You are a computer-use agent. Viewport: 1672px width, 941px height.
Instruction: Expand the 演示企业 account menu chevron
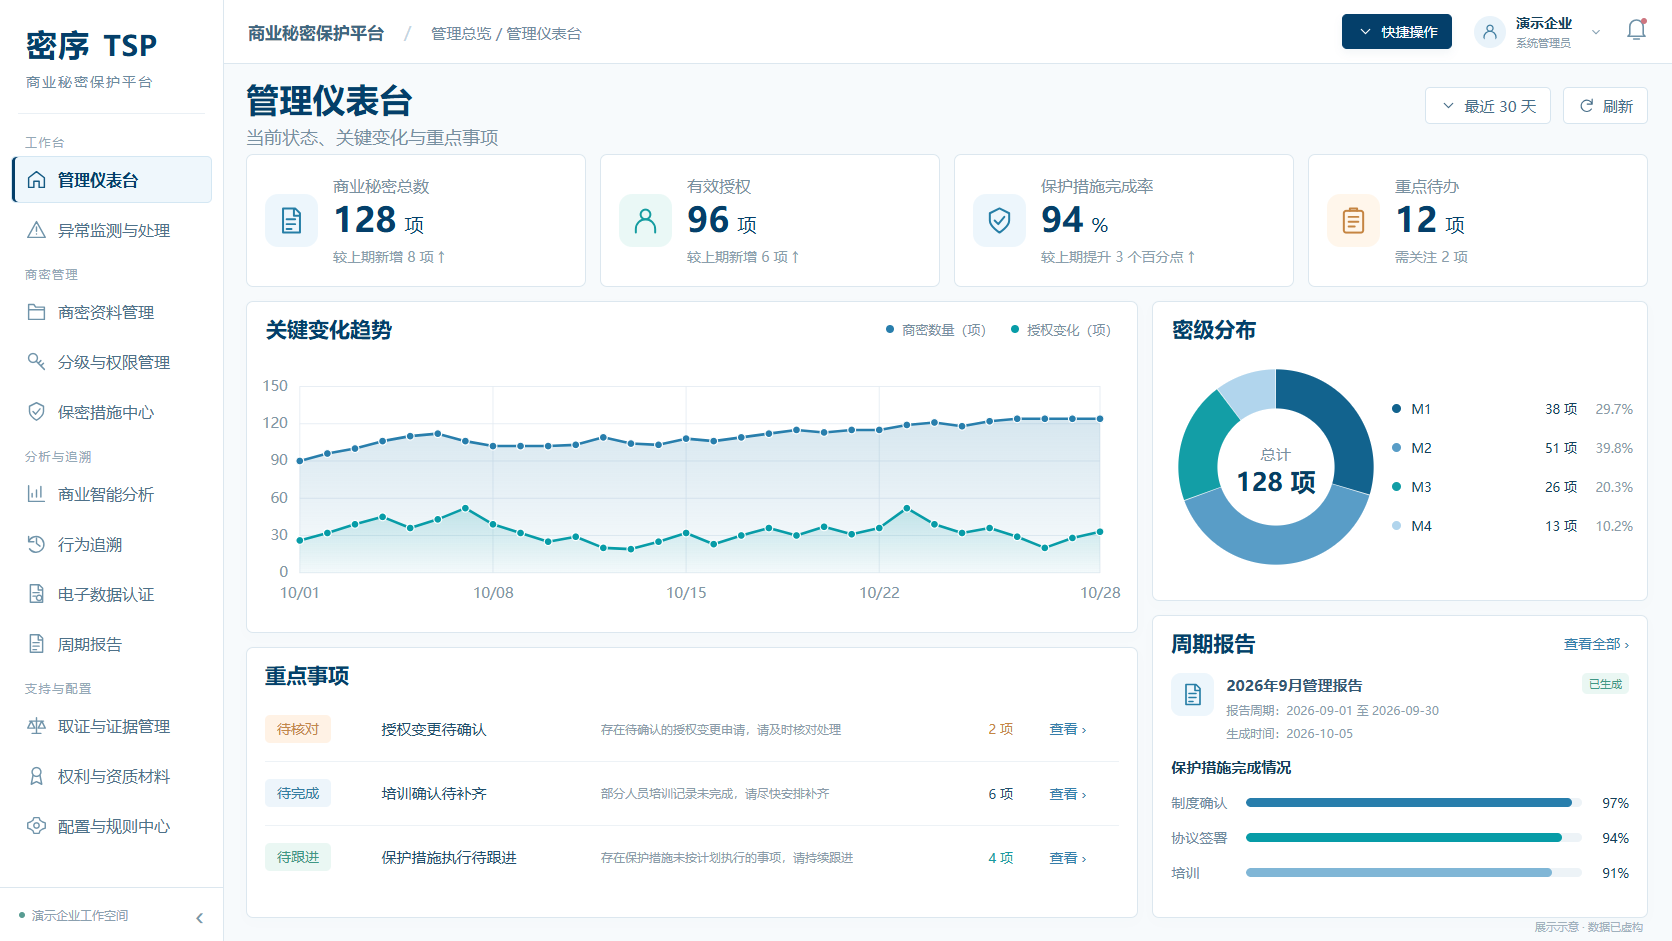click(x=1596, y=32)
